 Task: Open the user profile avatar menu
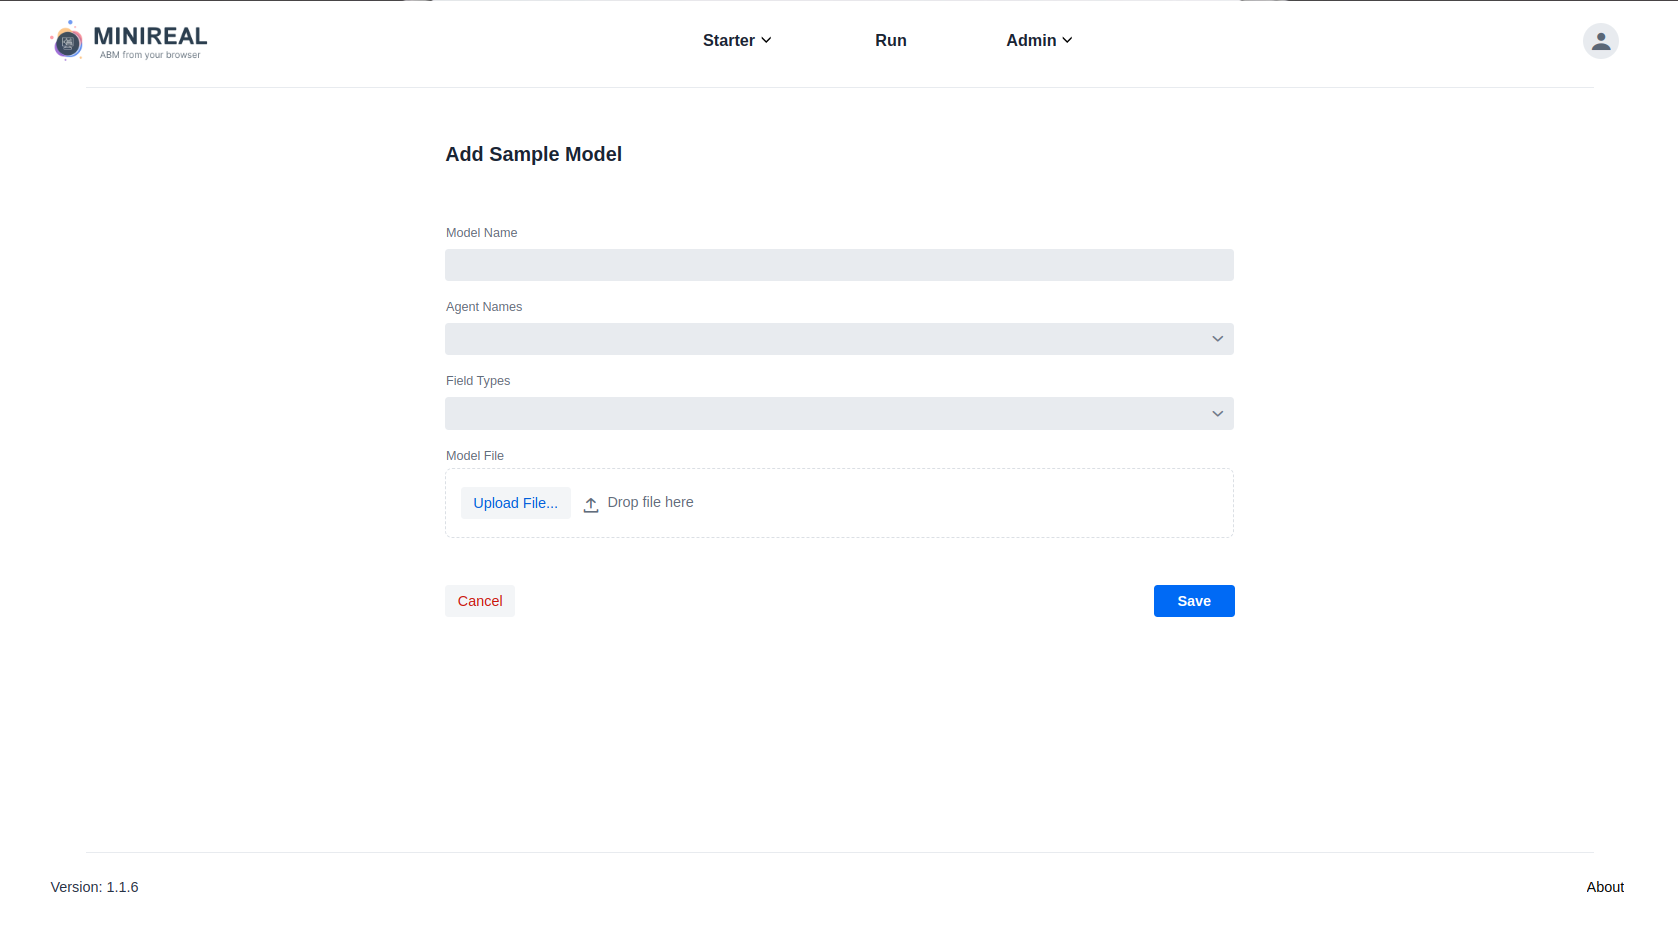click(x=1600, y=41)
